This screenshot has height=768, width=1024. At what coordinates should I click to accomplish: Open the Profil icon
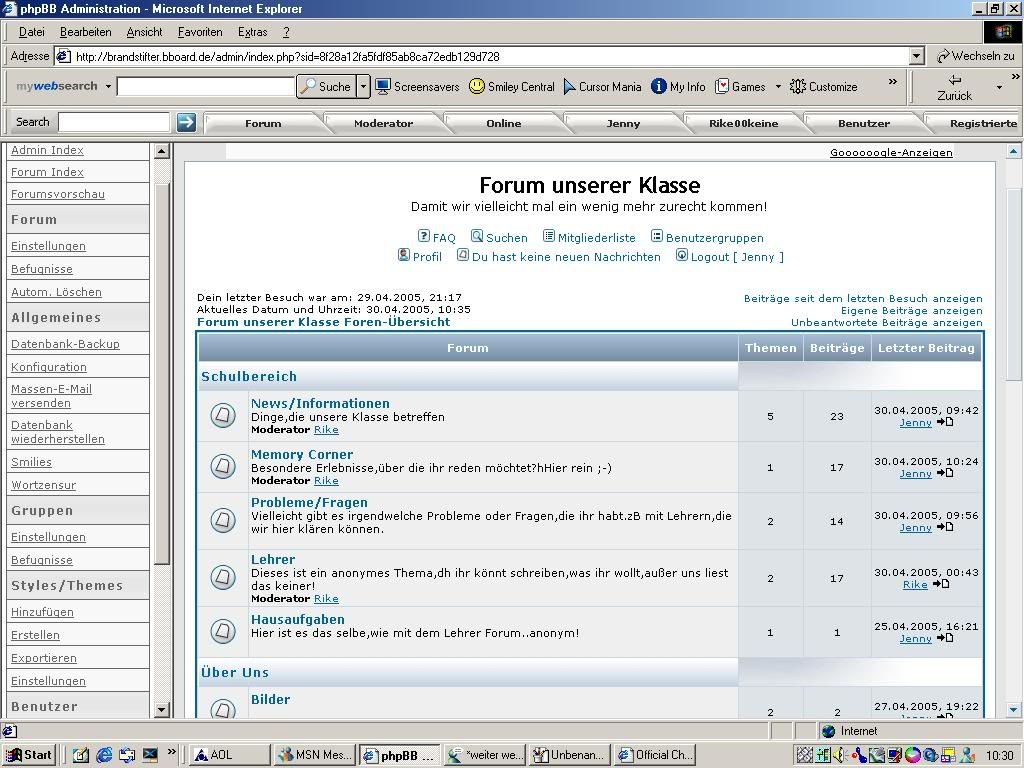point(404,255)
